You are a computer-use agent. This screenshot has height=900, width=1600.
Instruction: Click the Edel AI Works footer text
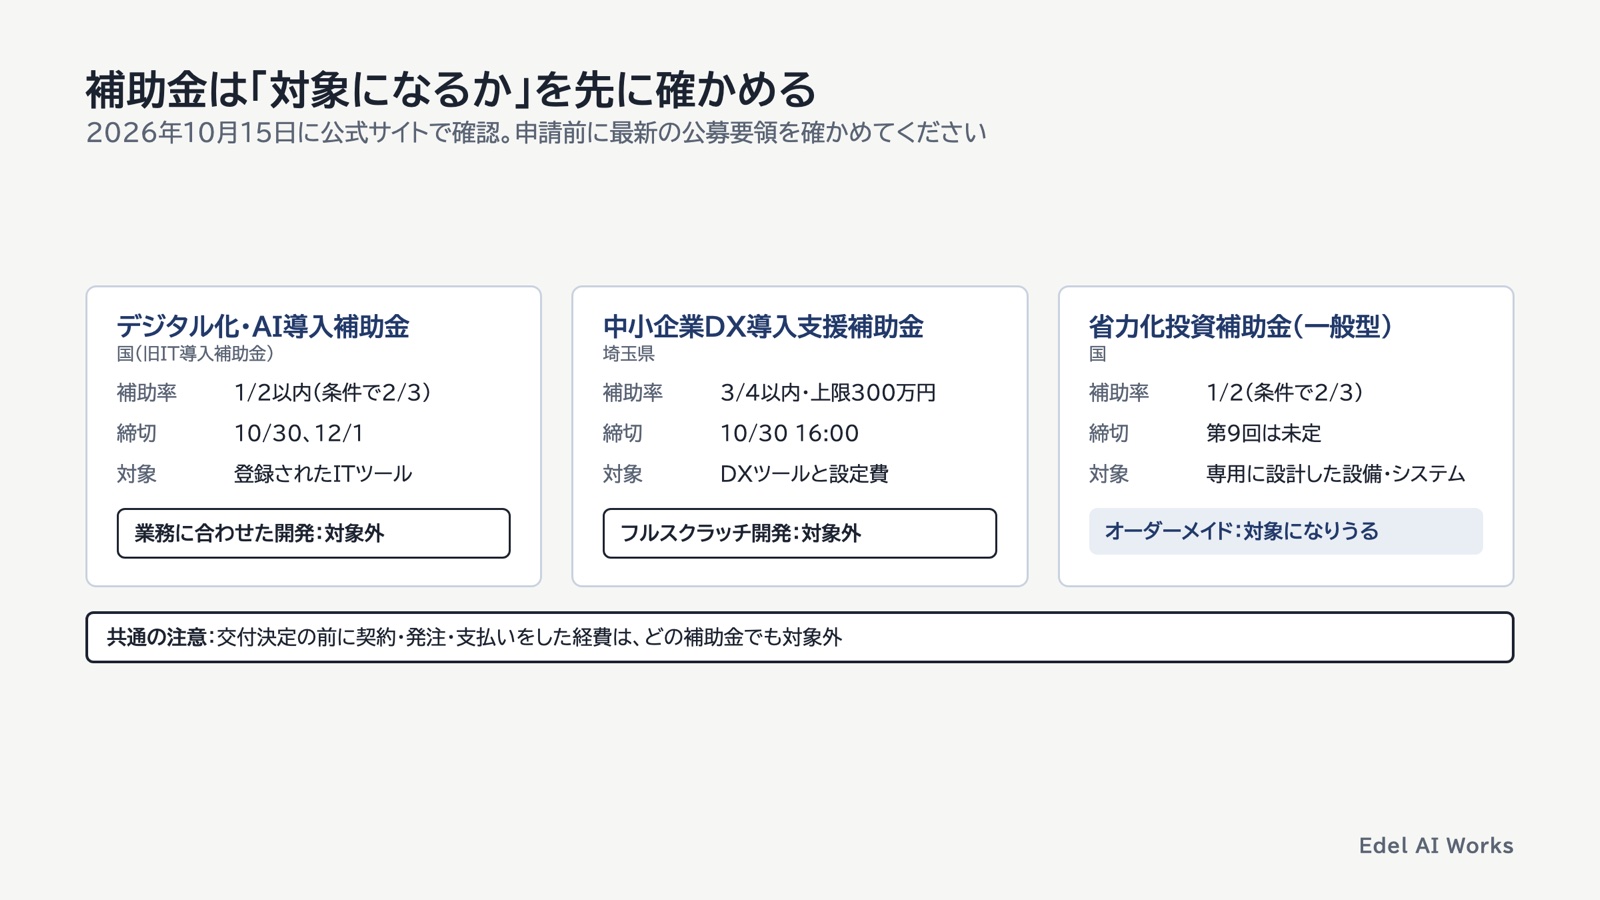(x=1436, y=846)
